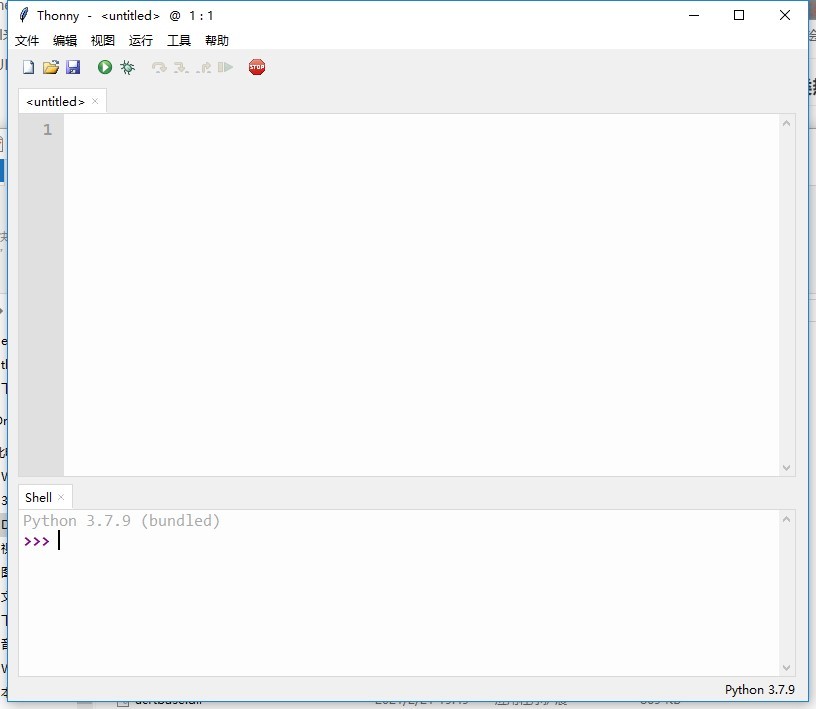
Task: Open a file using the folder icon
Action: 50,67
